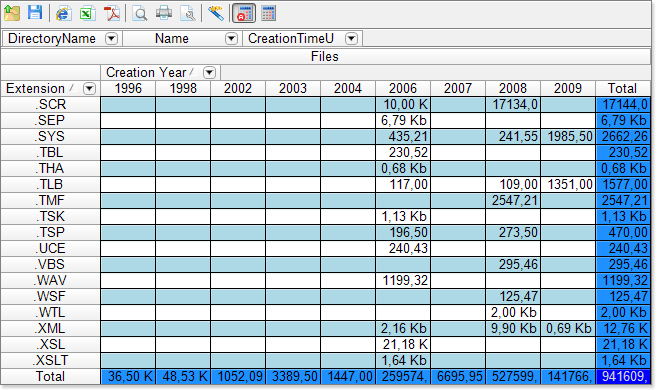
Task: Export the table to Excel
Action: point(87,13)
